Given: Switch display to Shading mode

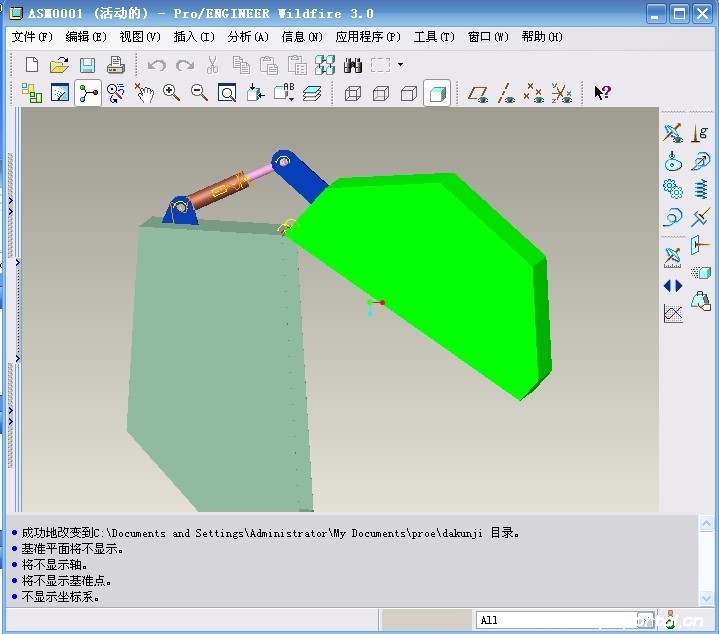Looking at the screenshot, I should coord(437,94).
